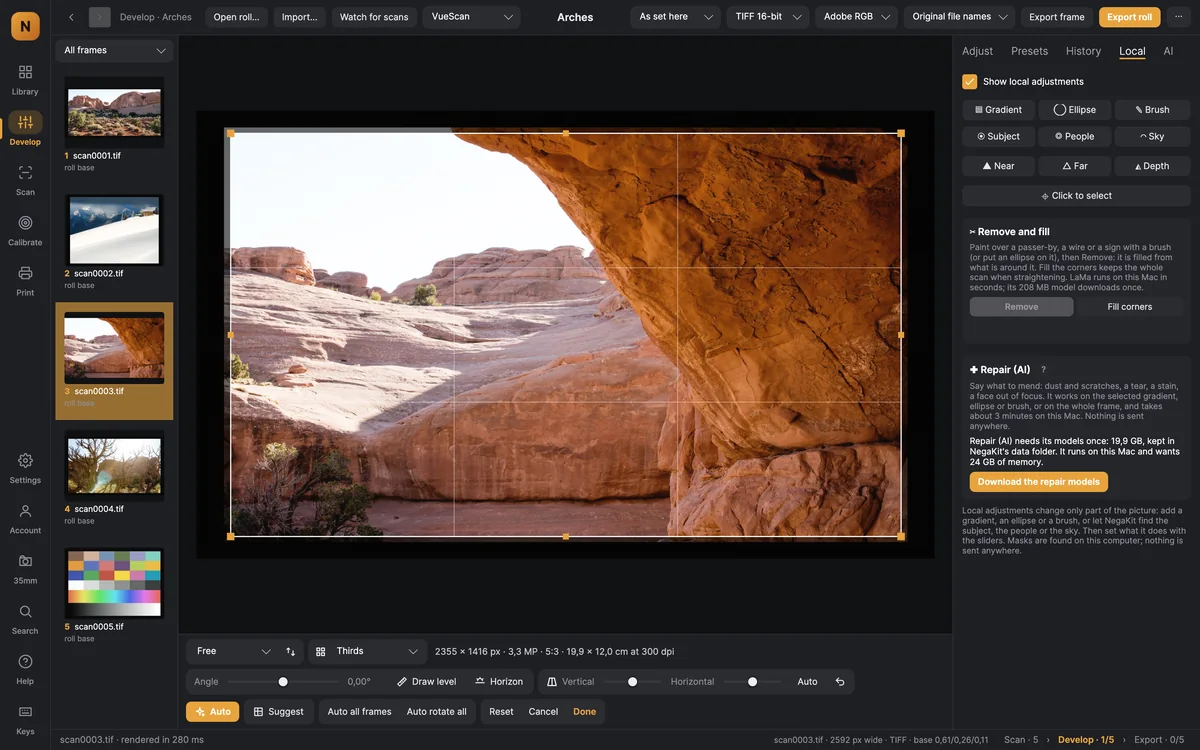Click the Angle slider handle
1200x750 pixels.
283,682
